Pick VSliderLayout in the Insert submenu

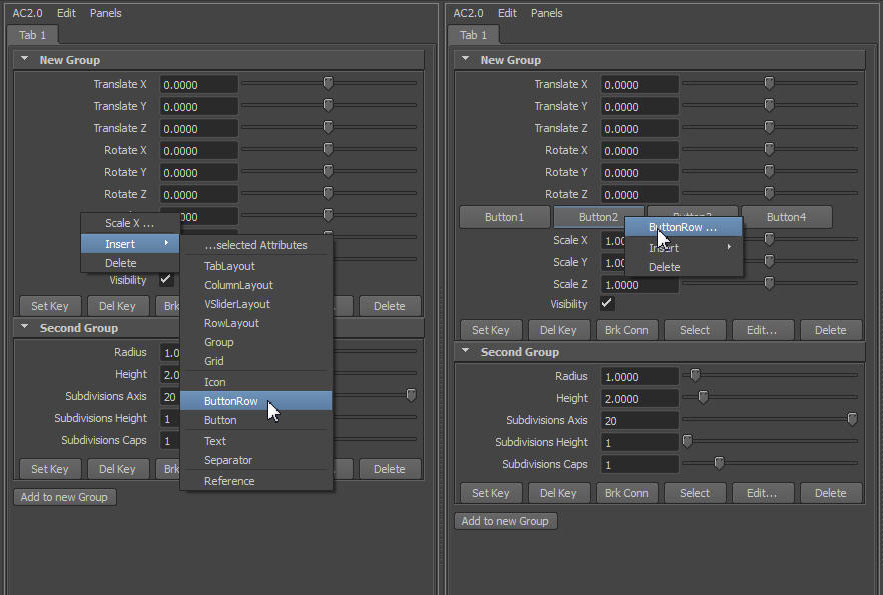[236, 304]
